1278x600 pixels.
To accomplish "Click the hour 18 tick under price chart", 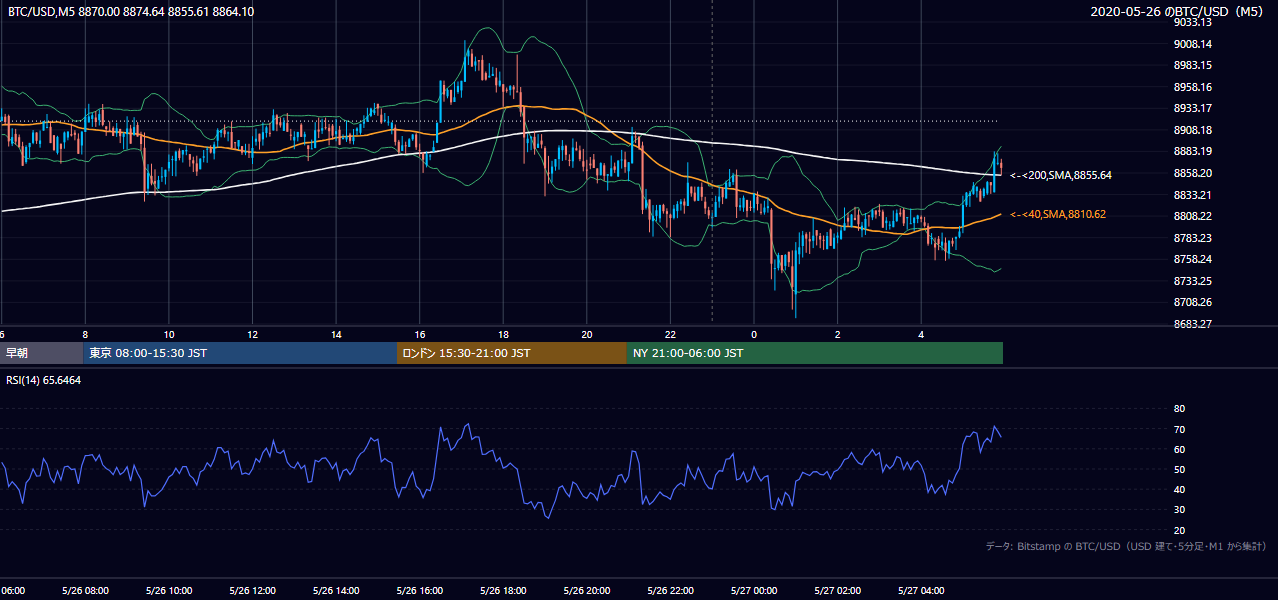I will pos(504,334).
